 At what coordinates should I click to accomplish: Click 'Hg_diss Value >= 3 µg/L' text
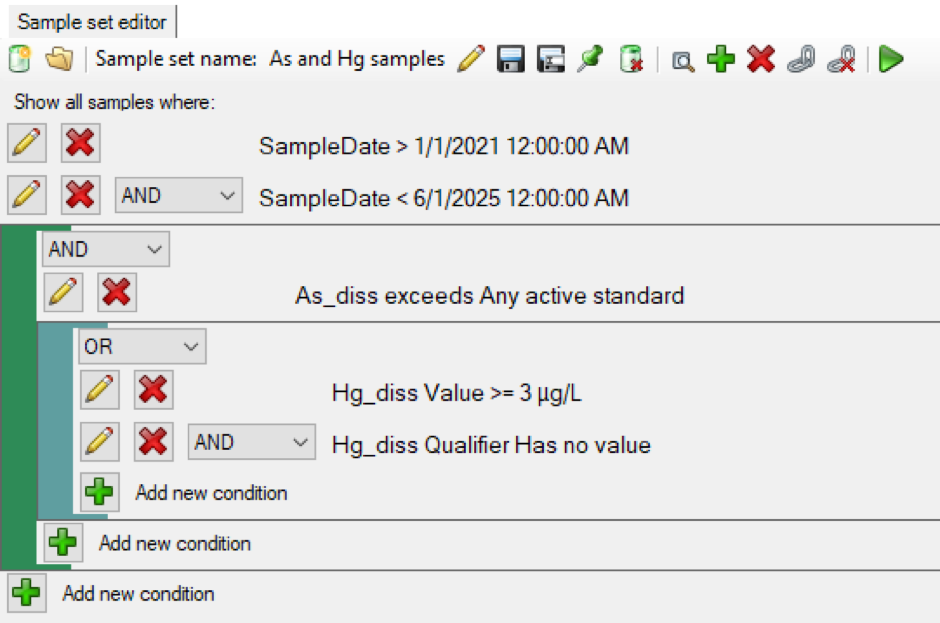tap(456, 393)
